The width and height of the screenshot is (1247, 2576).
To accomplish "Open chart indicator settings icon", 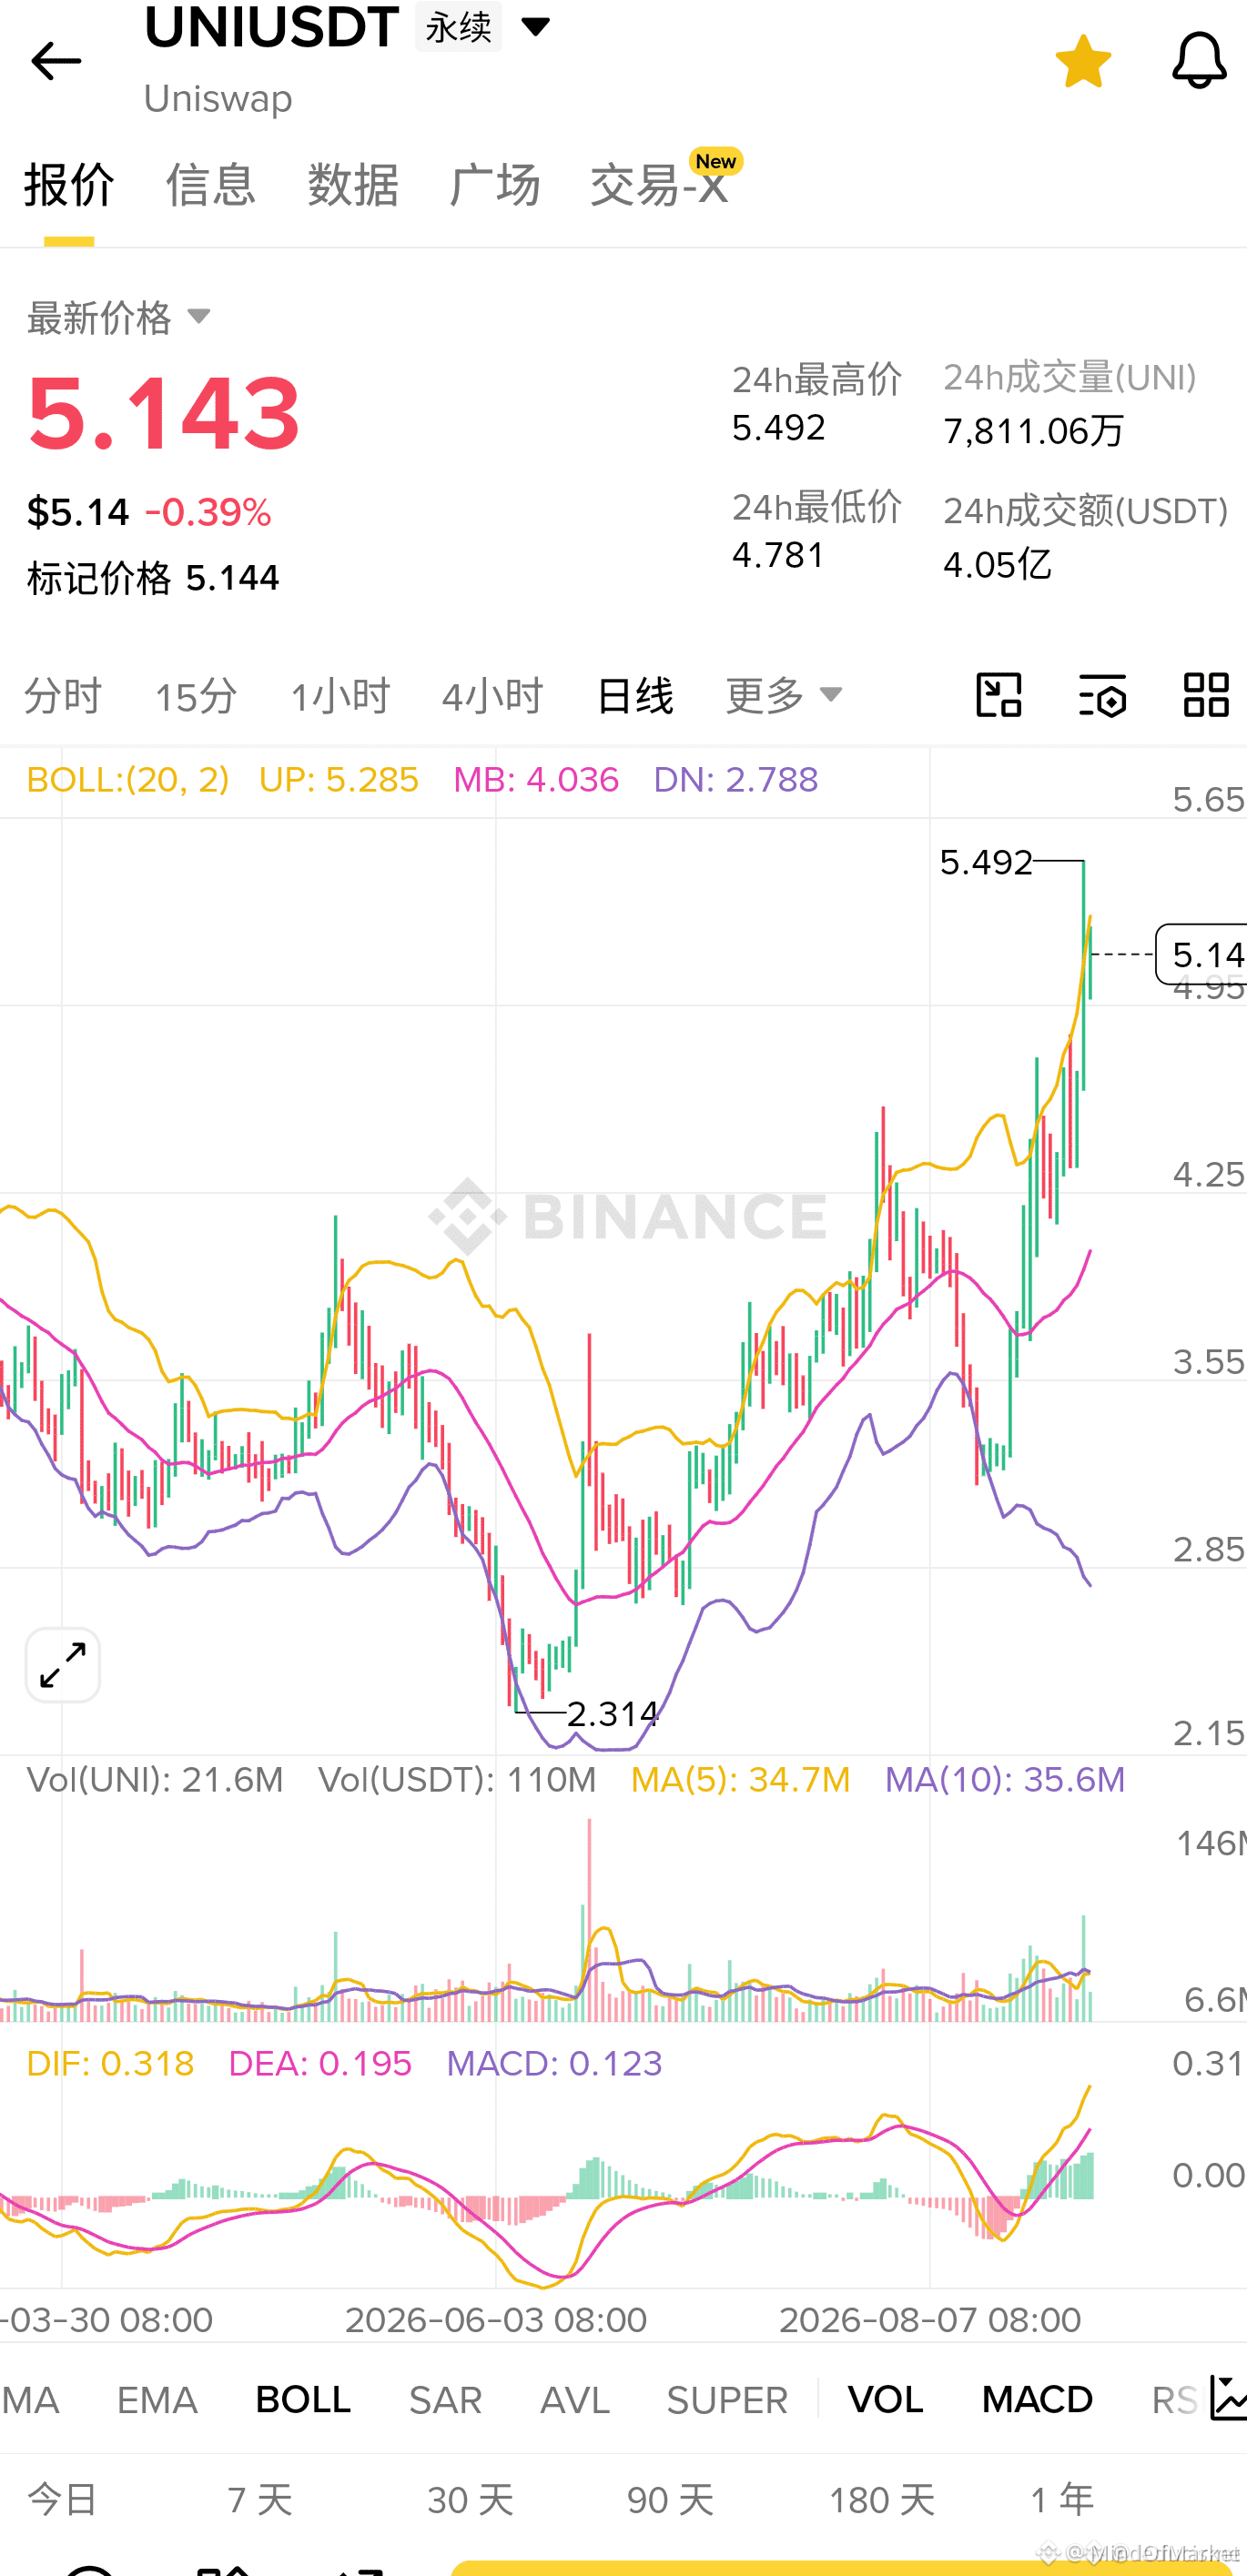I will pyautogui.click(x=1103, y=695).
